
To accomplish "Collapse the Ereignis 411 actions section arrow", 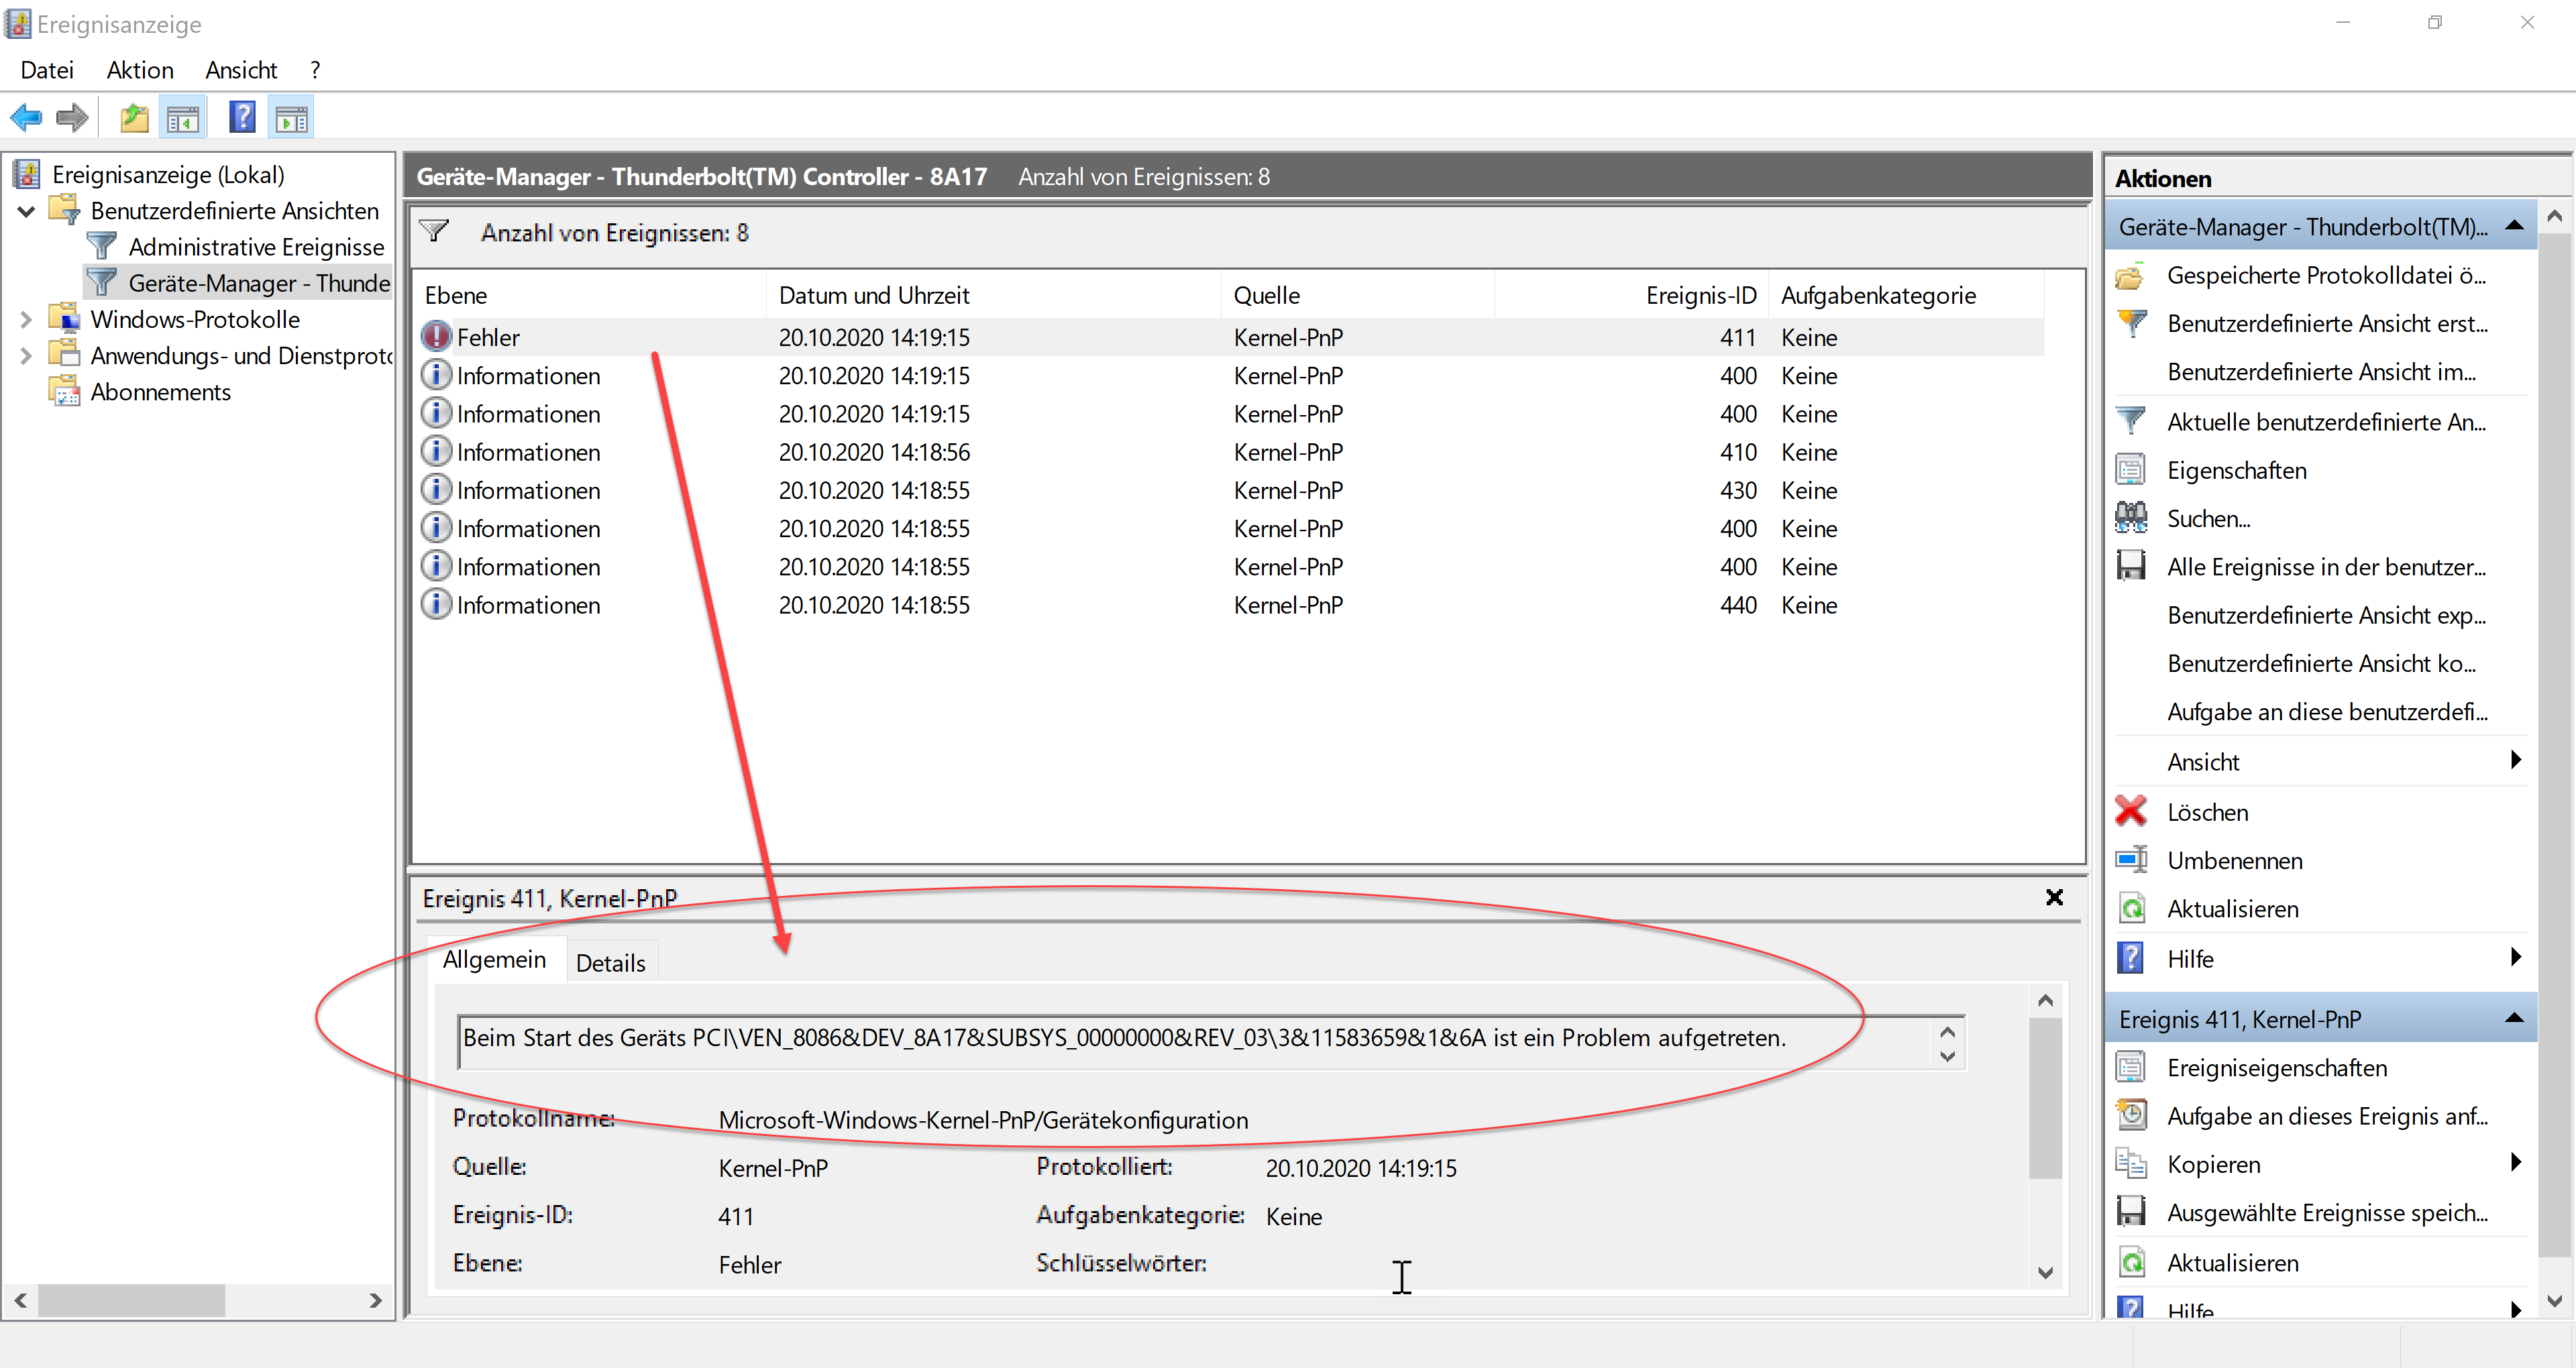I will point(2515,1018).
